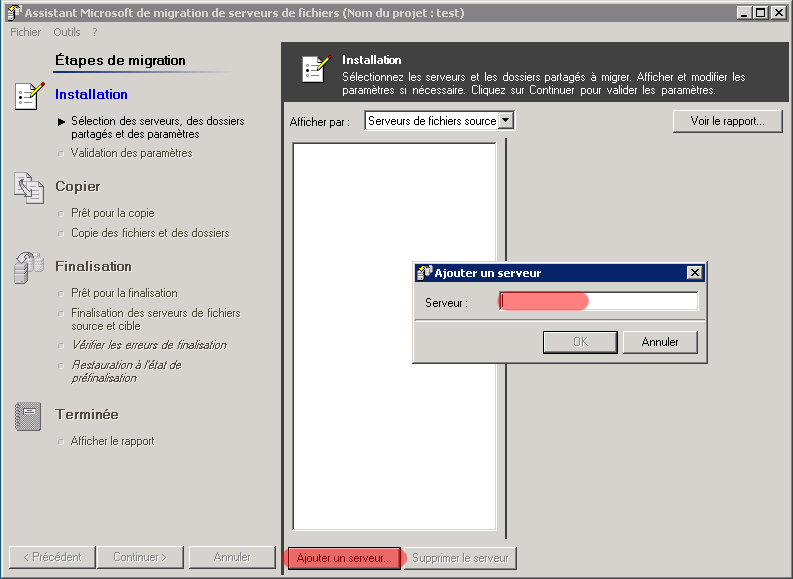The width and height of the screenshot is (793, 579).
Task: Click the Finalisation step servers icon
Action: [x=29, y=268]
